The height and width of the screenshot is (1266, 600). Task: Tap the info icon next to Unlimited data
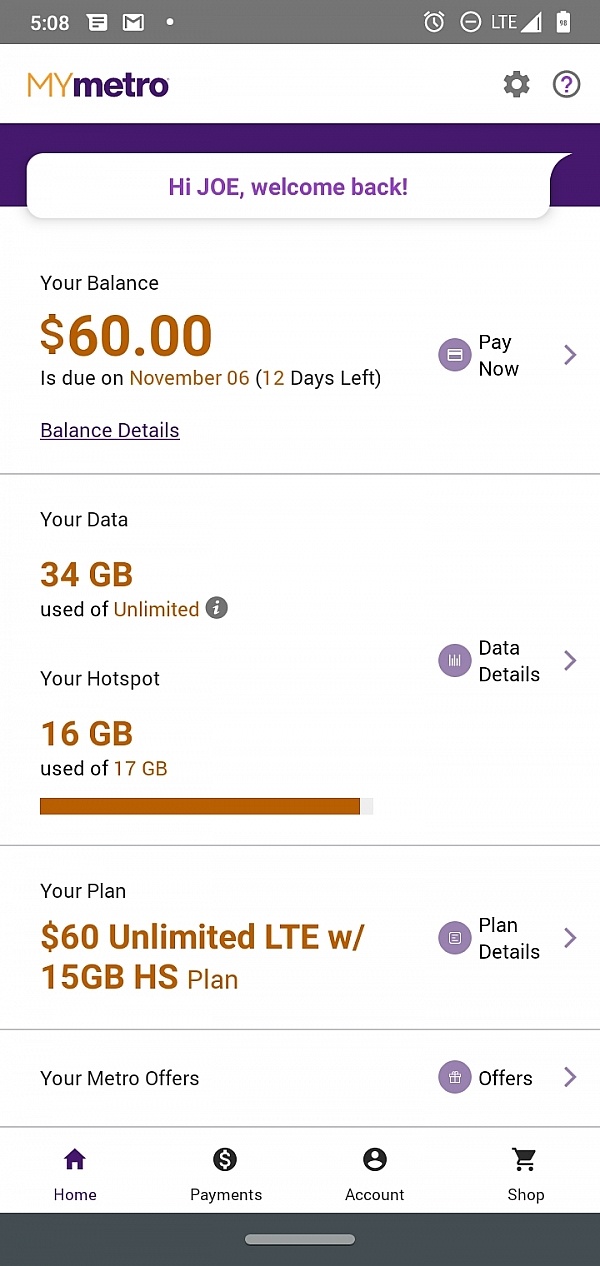(x=216, y=608)
